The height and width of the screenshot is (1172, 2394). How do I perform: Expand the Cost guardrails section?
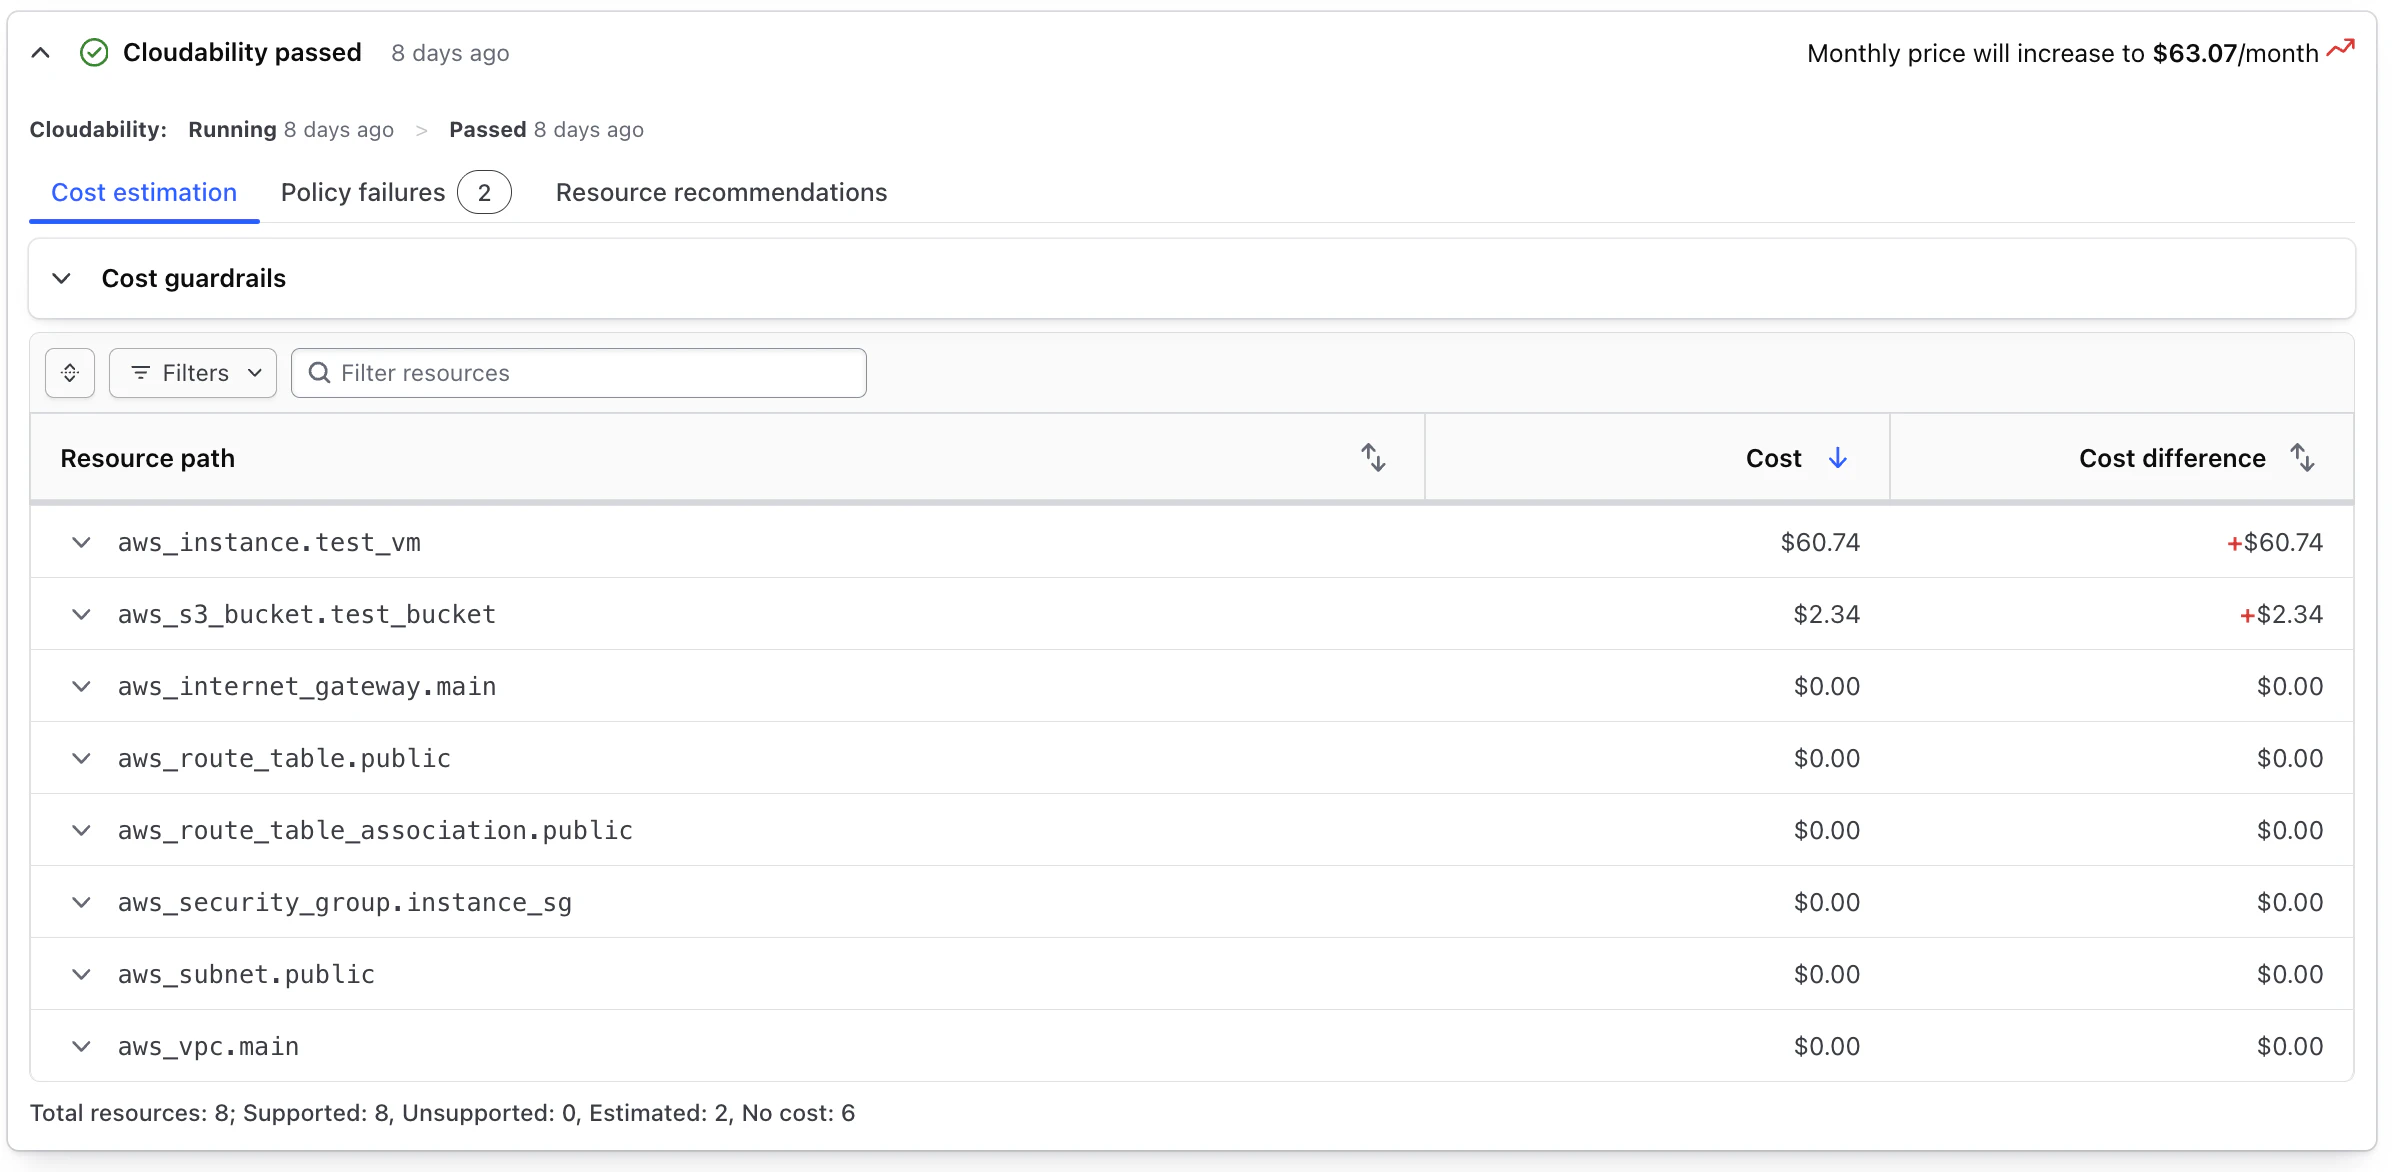click(62, 278)
